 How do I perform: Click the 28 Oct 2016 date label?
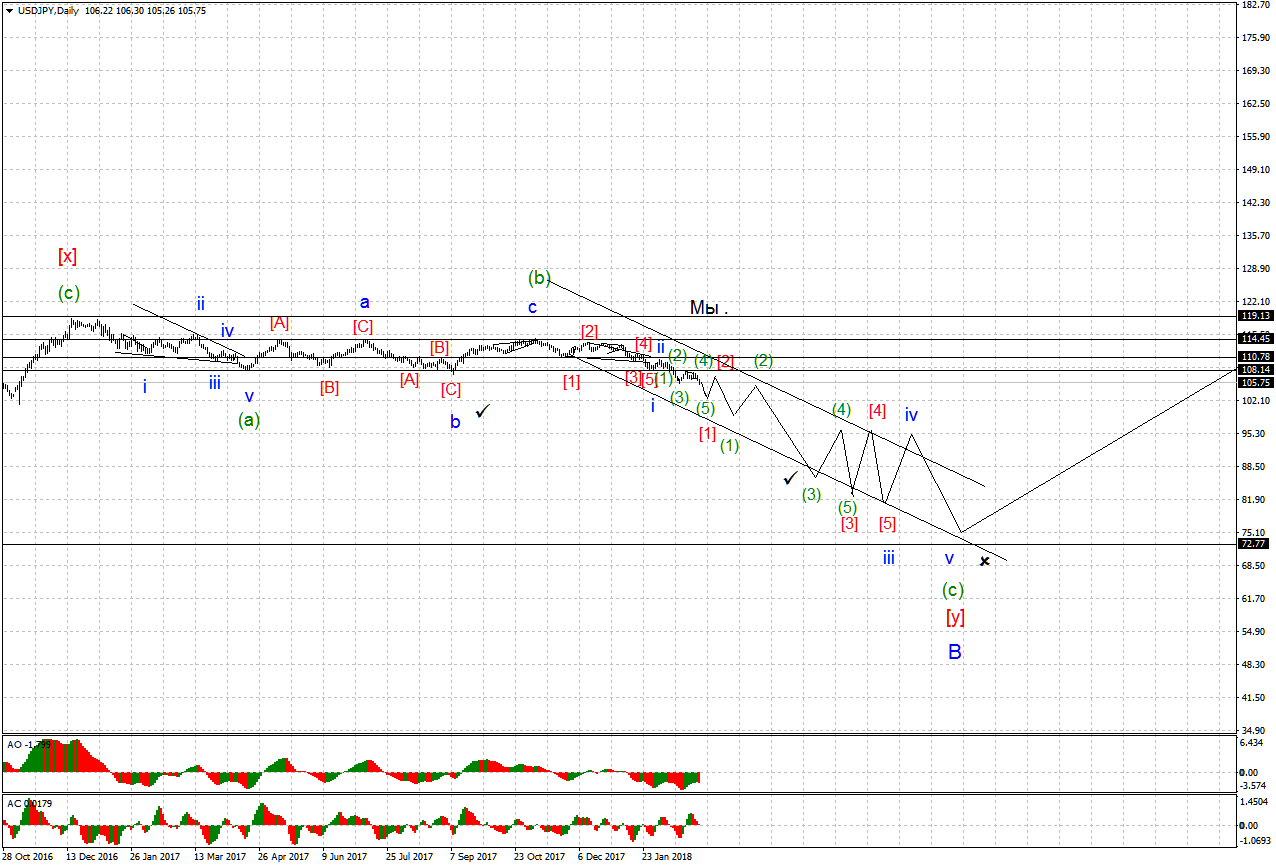point(28,857)
